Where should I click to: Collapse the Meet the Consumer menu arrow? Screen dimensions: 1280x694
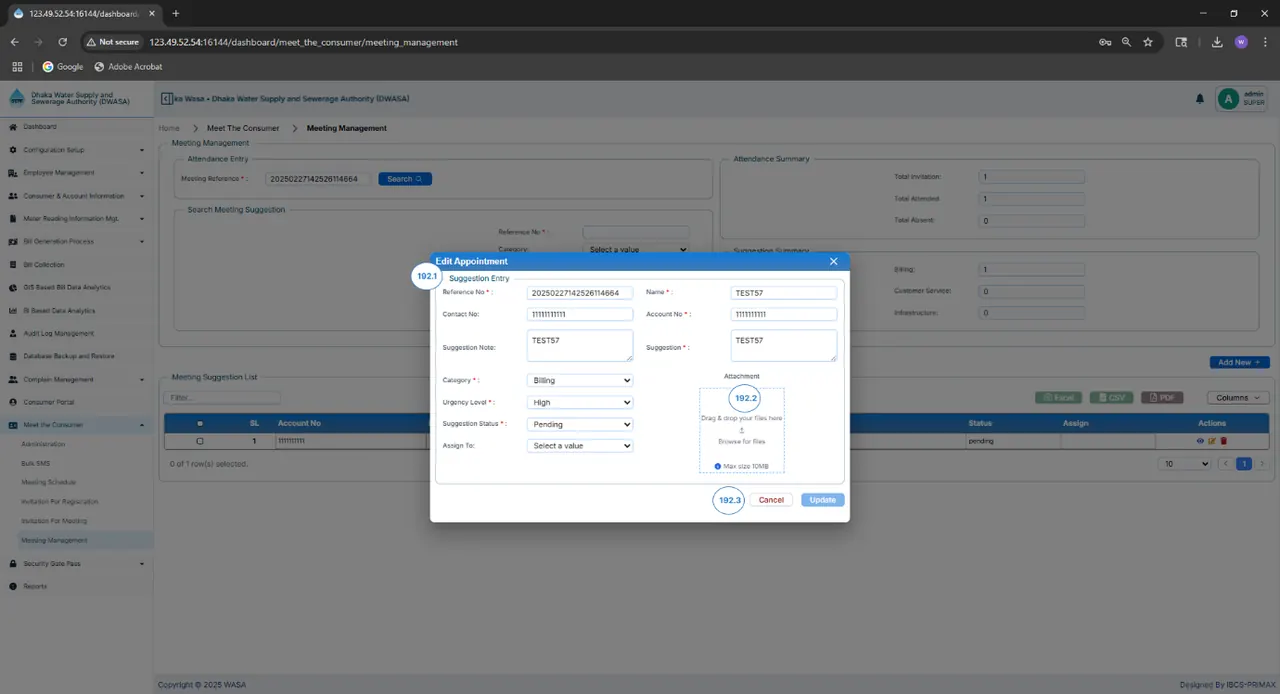pyautogui.click(x=142, y=425)
